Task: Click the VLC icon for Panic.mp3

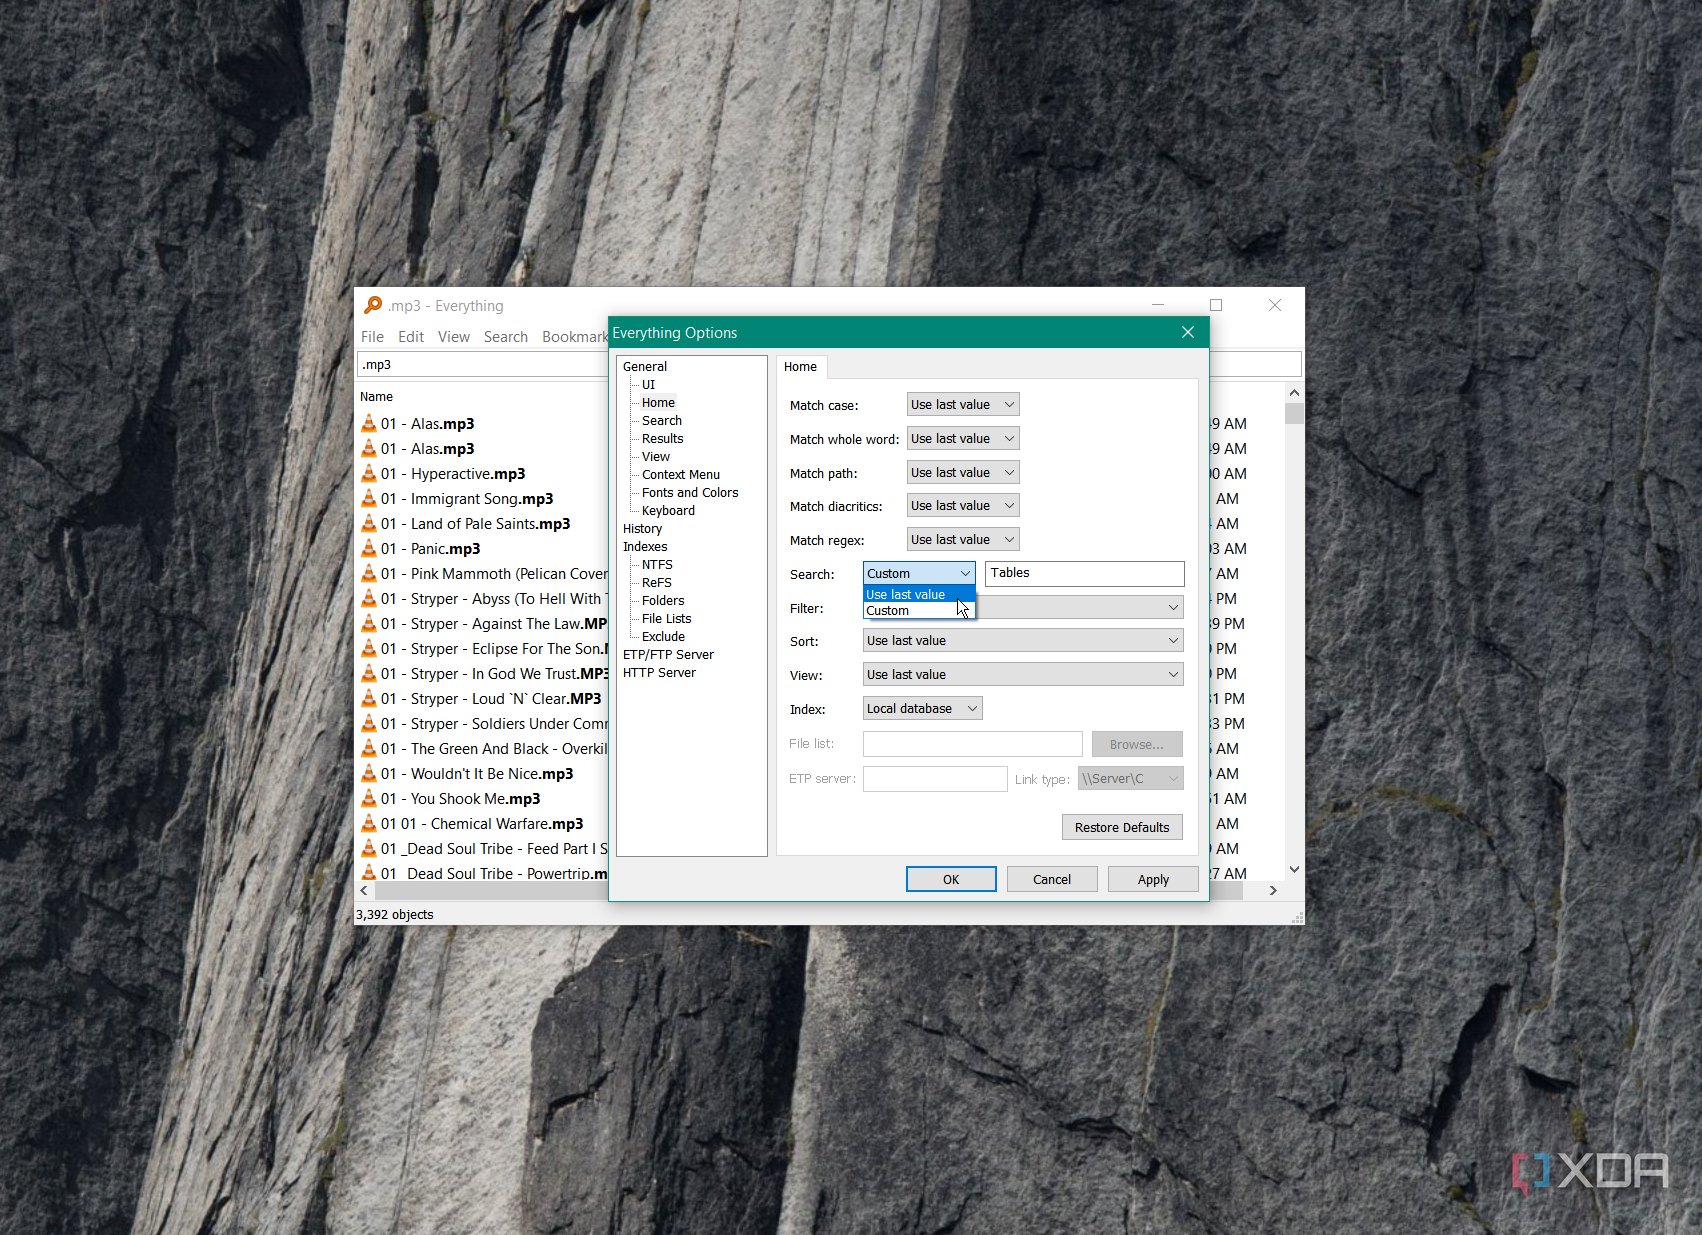Action: pyautogui.click(x=369, y=548)
